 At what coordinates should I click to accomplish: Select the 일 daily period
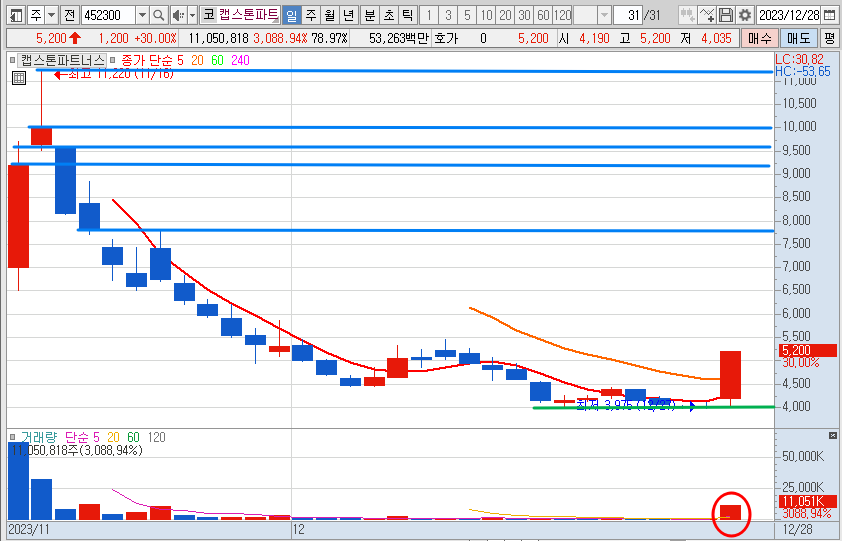coord(291,15)
